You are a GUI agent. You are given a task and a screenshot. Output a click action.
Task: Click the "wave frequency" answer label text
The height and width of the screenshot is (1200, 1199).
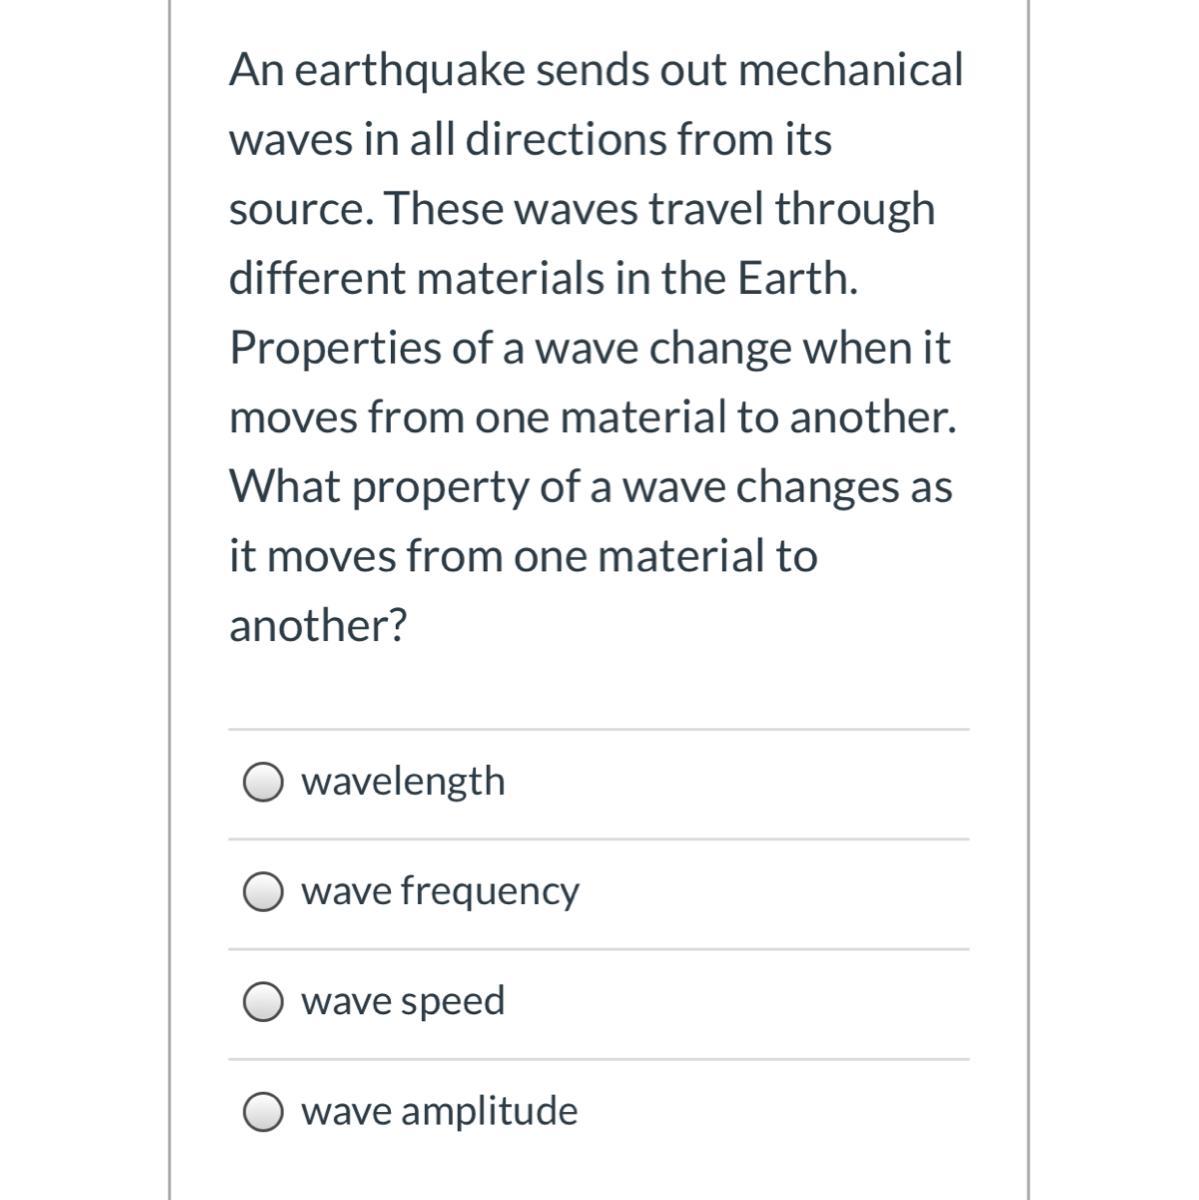coord(440,891)
